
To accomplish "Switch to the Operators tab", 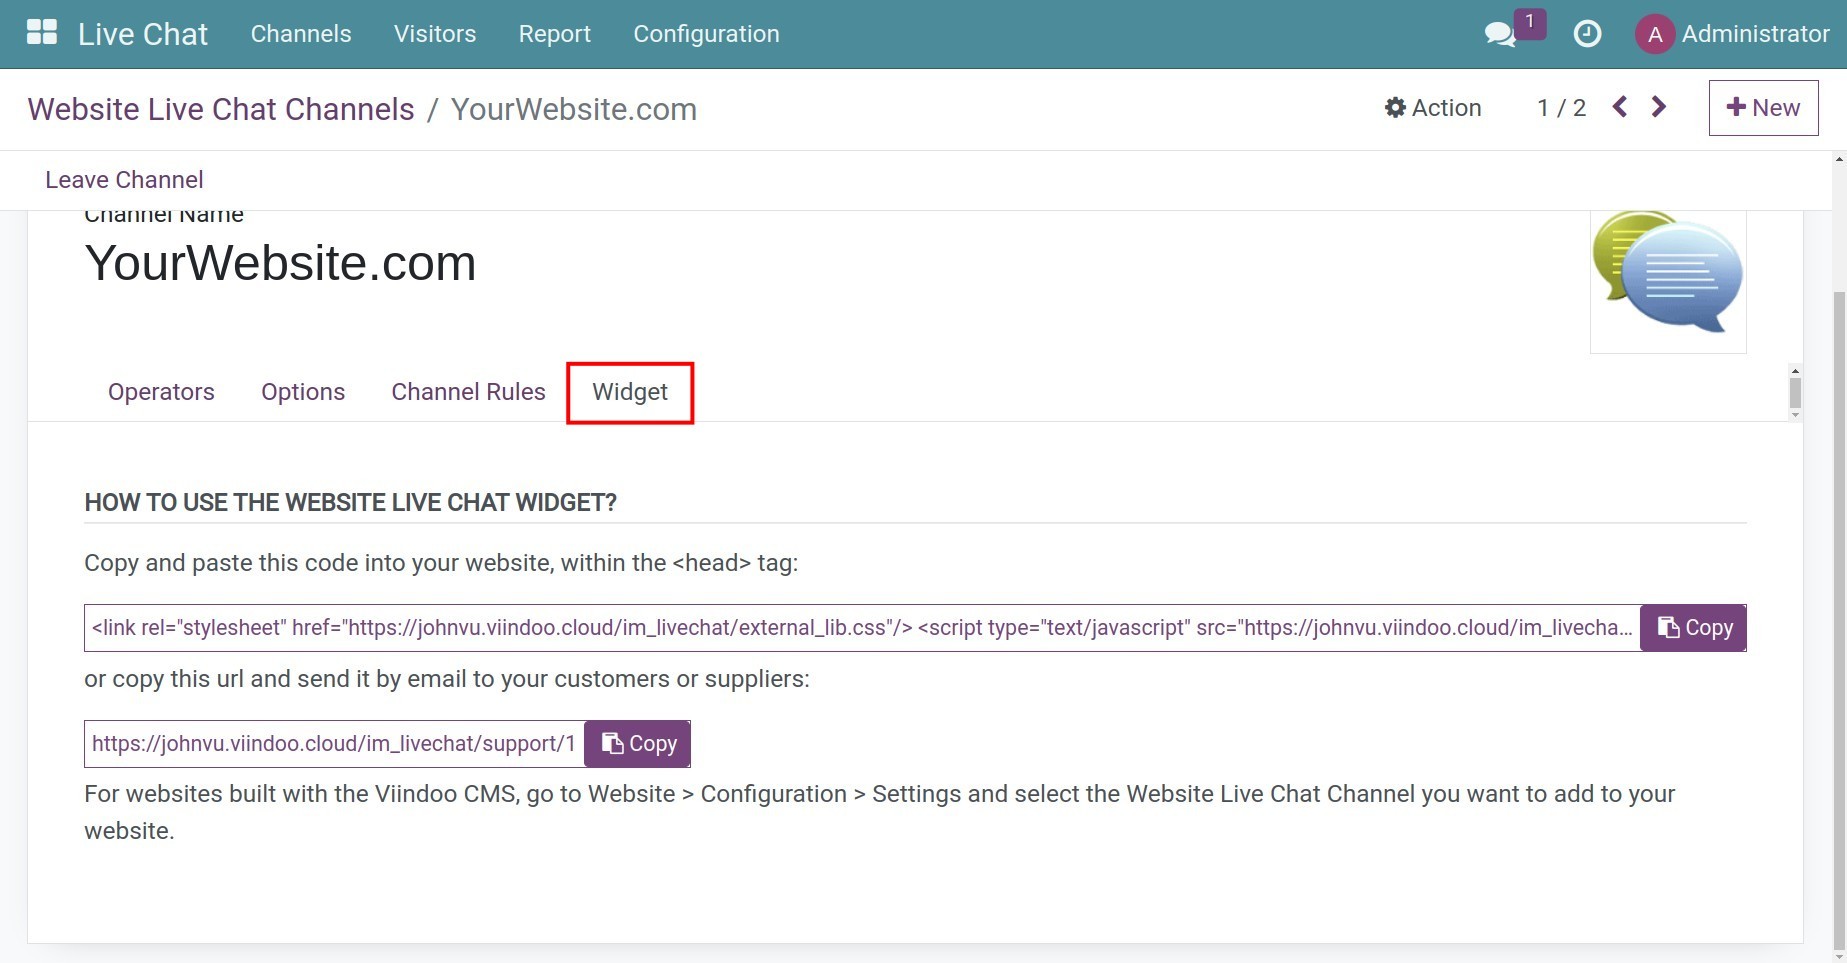I will coord(161,392).
